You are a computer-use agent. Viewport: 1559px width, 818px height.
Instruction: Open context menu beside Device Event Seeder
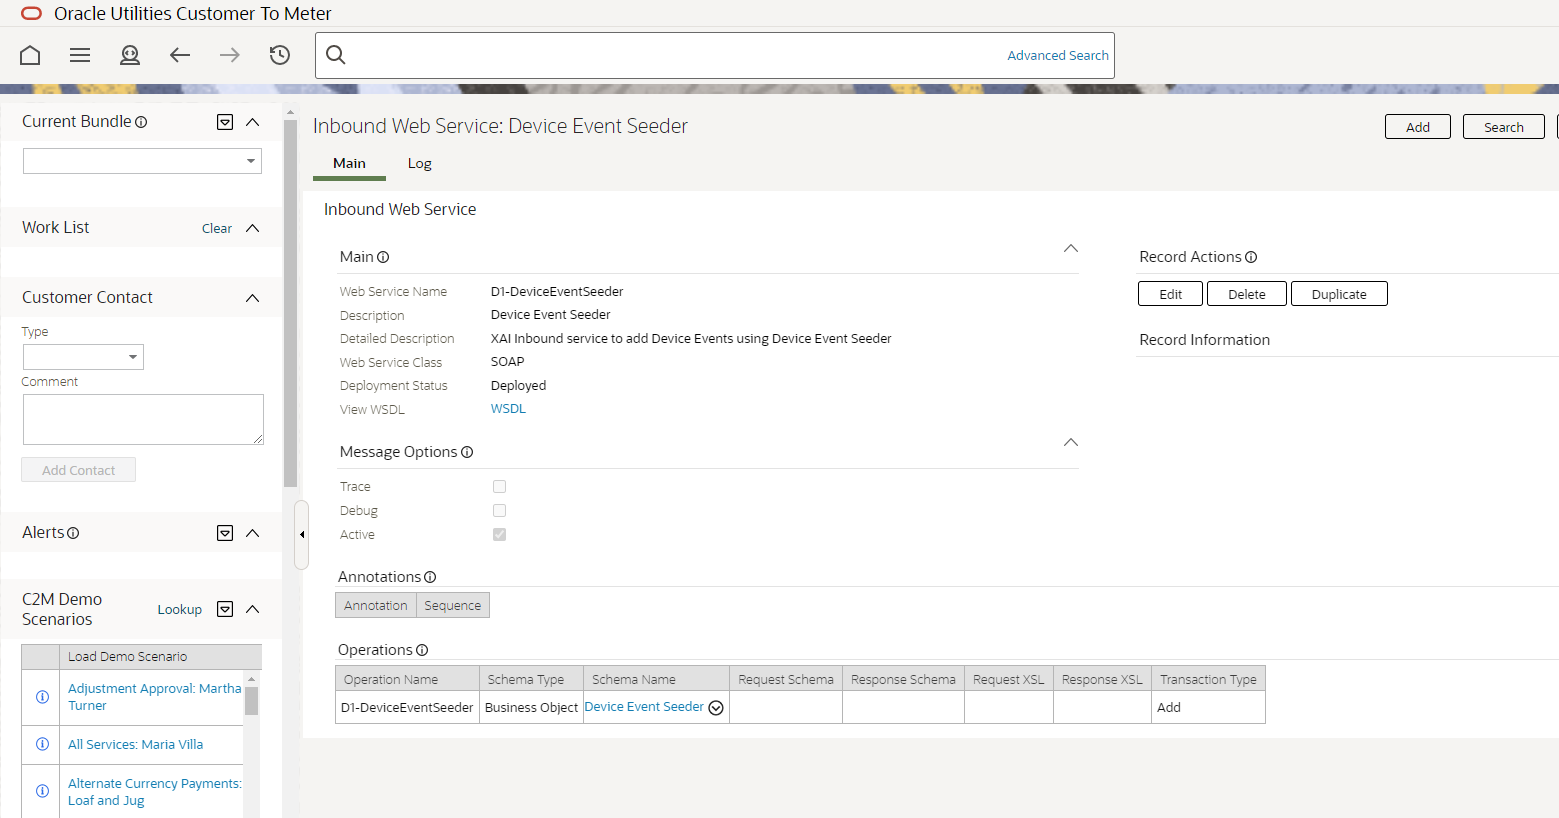click(716, 708)
